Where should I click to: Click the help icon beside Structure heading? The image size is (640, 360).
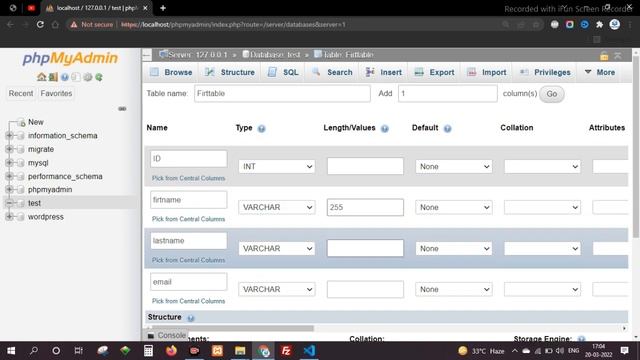191,318
